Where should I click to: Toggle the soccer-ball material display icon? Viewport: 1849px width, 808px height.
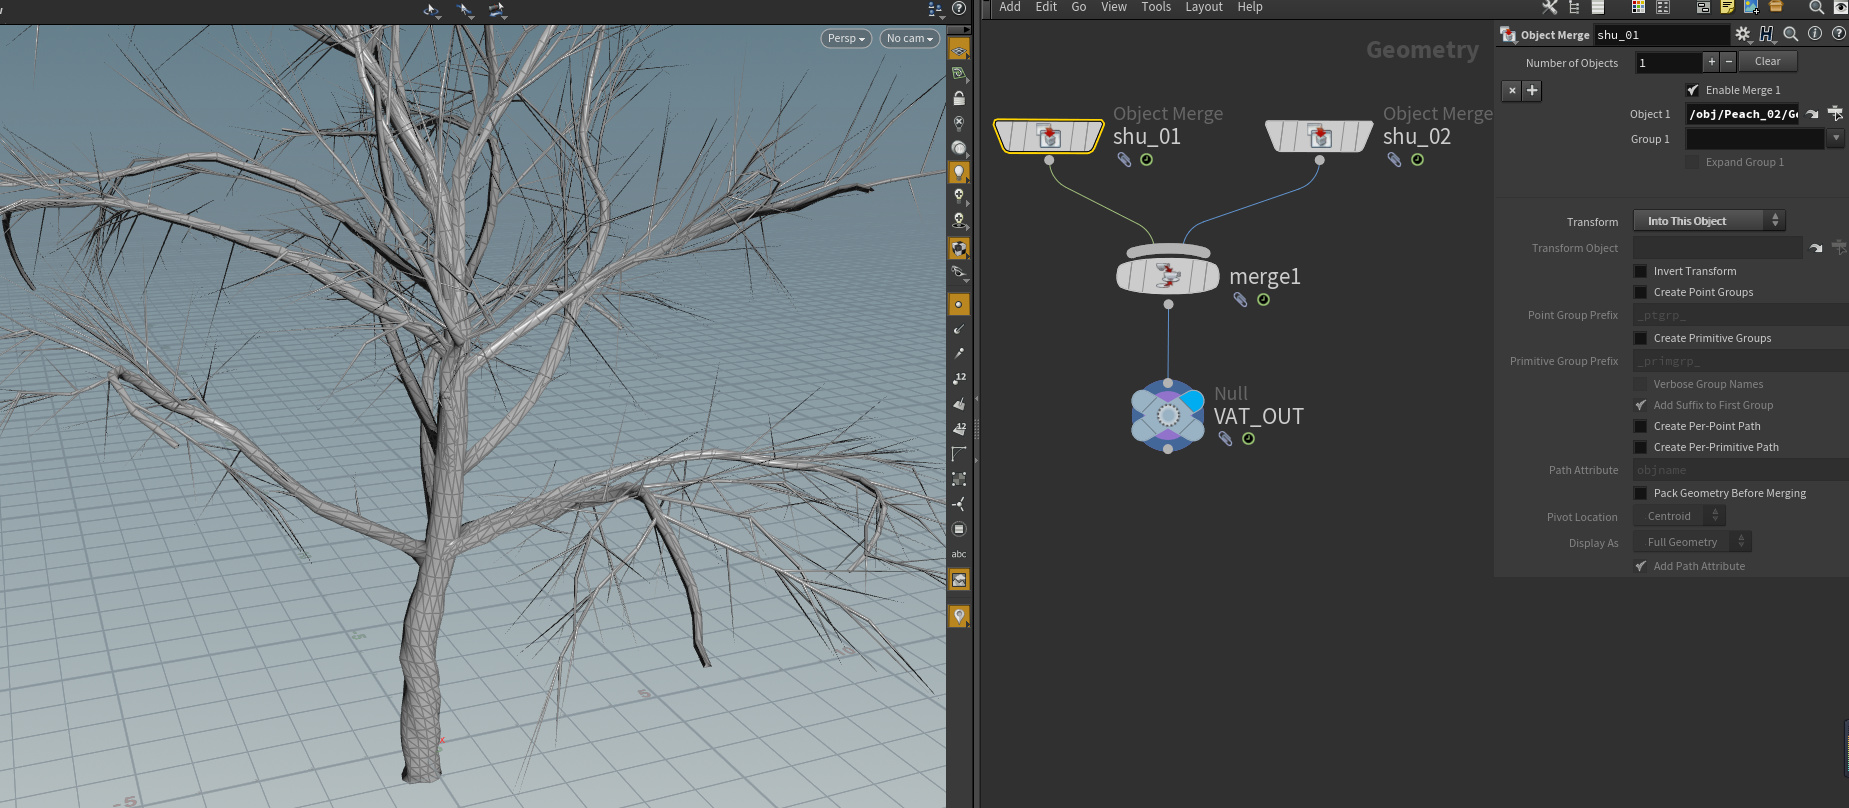pyautogui.click(x=959, y=248)
